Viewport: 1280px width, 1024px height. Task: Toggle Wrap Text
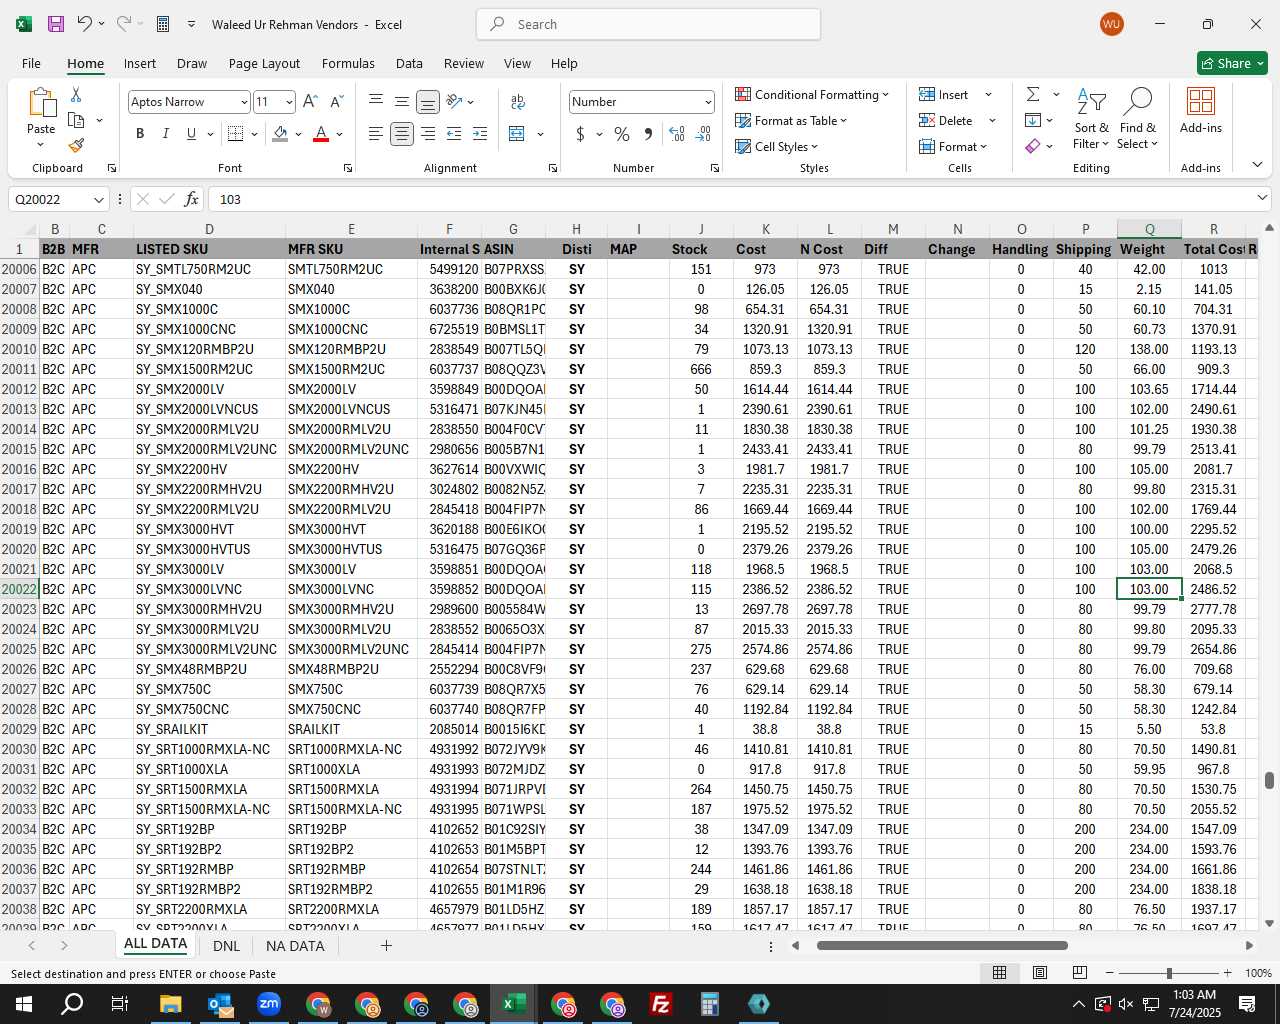point(518,102)
